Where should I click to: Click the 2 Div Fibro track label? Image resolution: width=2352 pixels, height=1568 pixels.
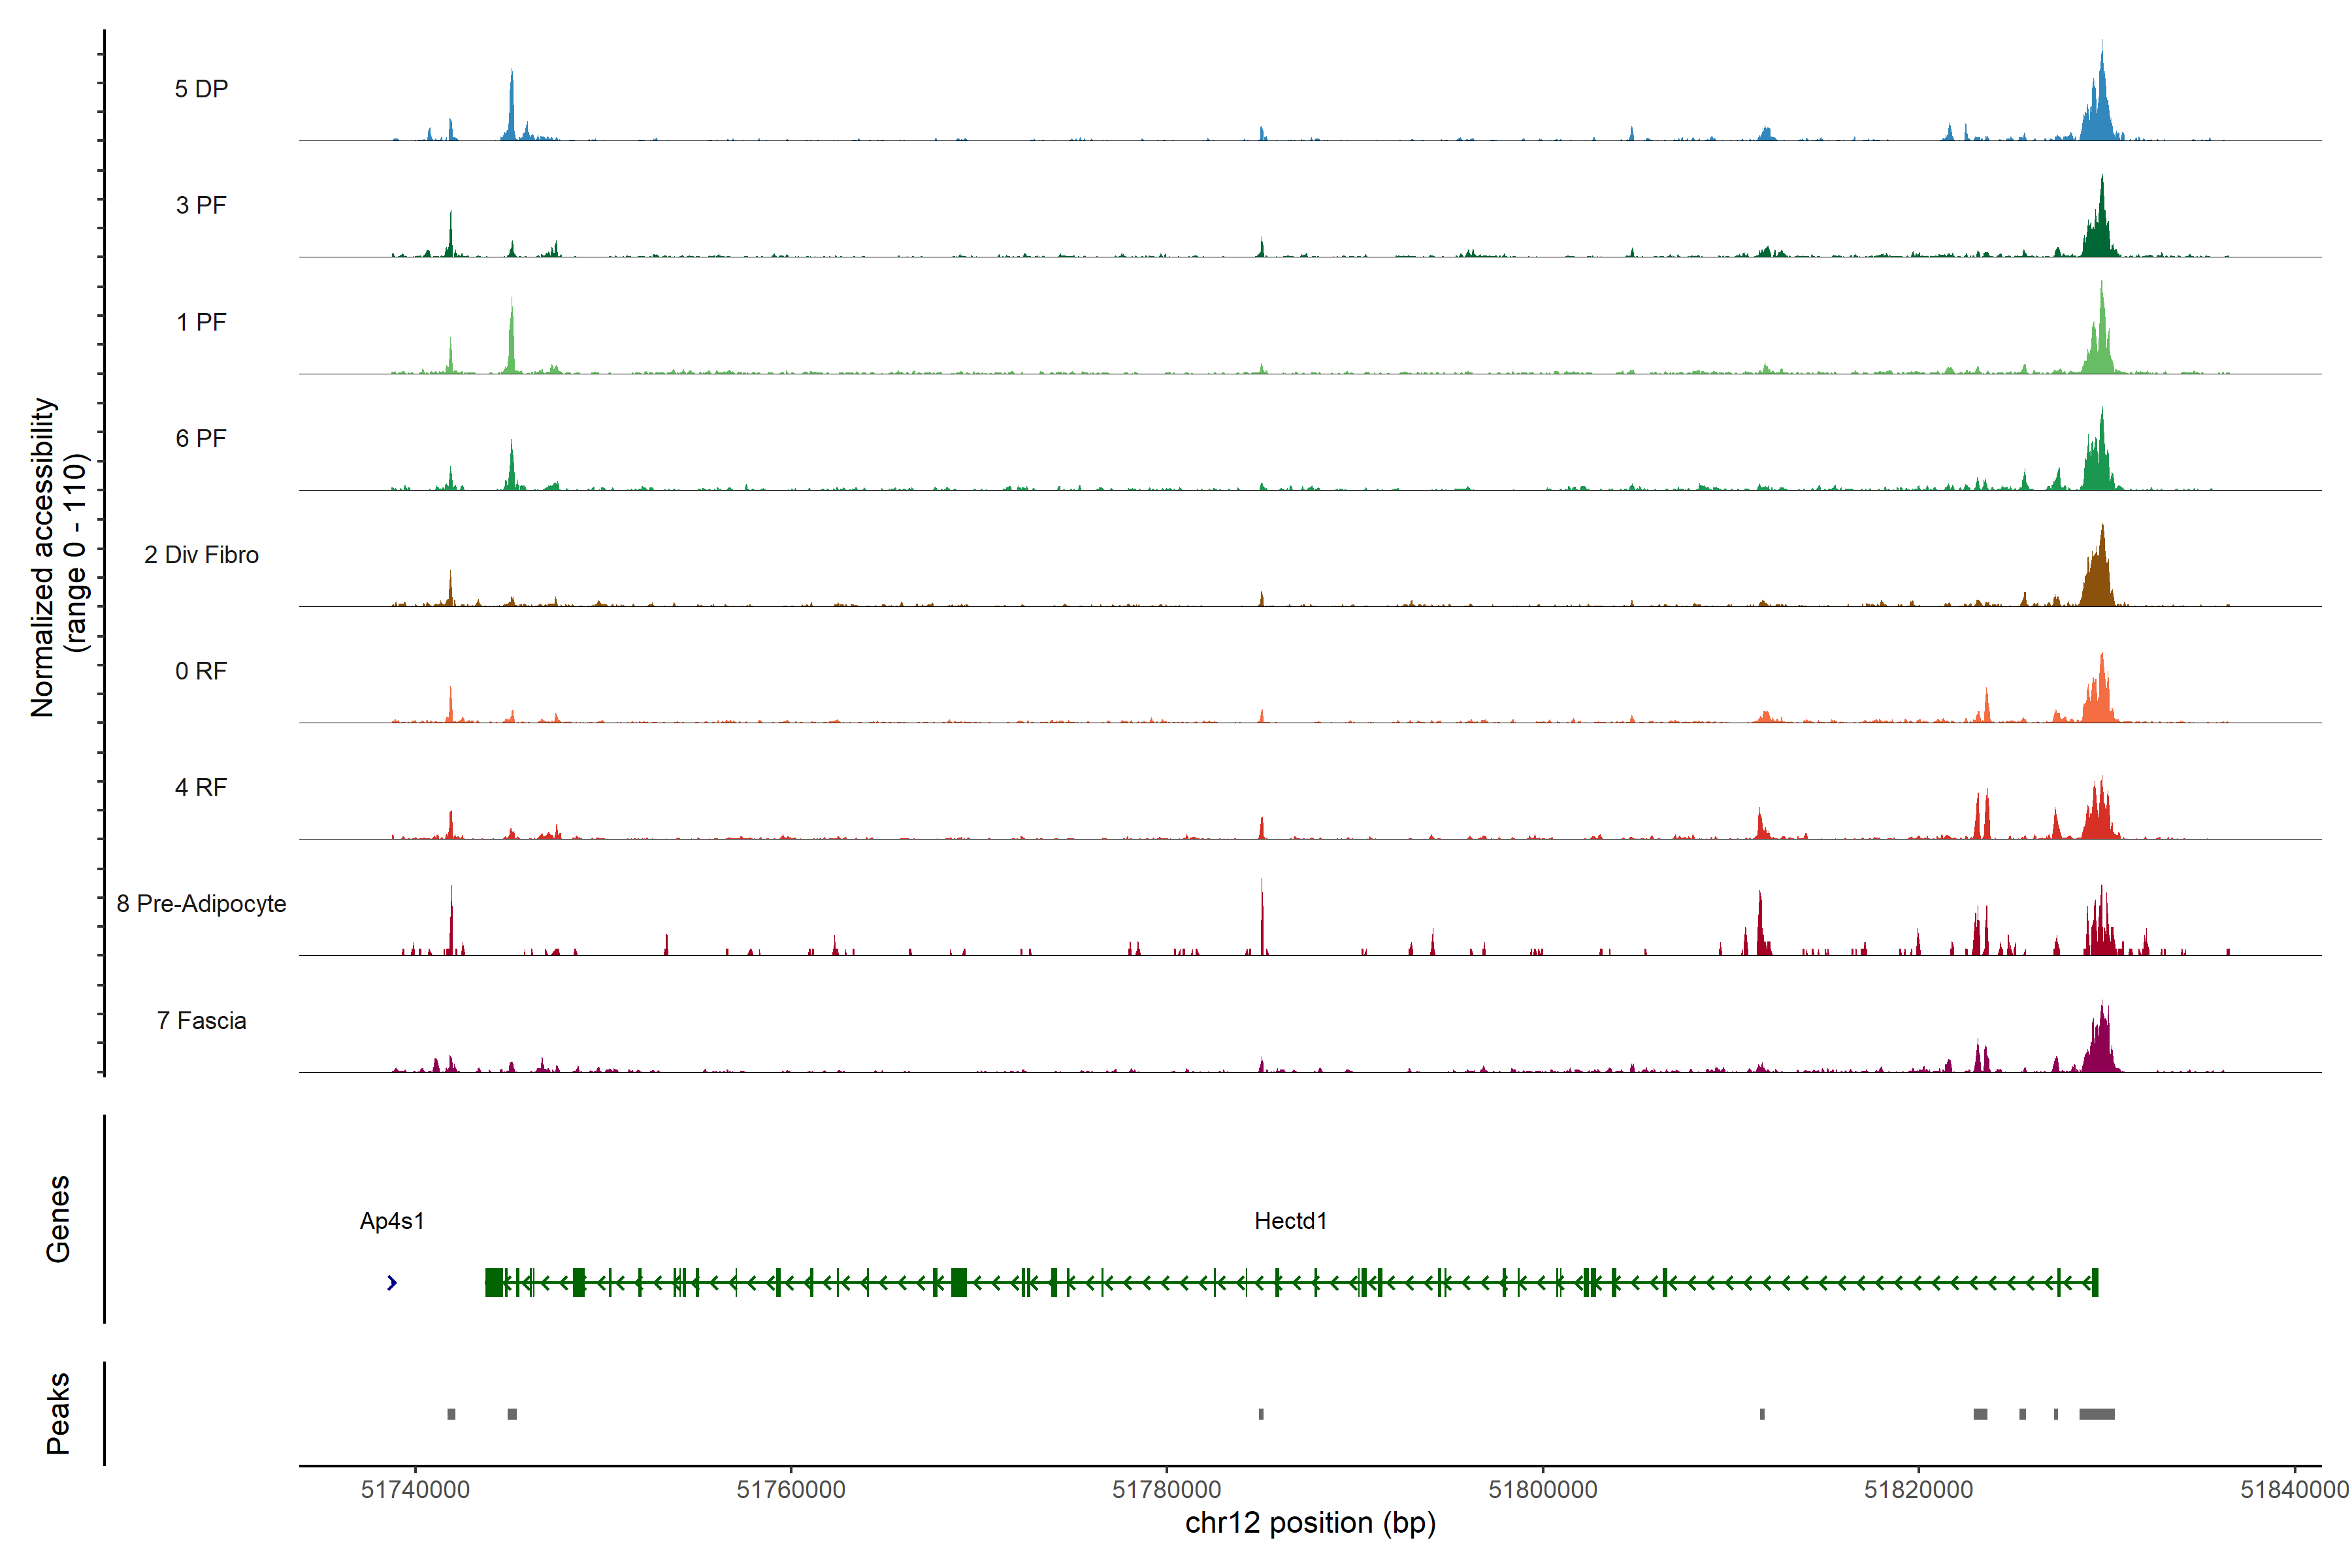pos(201,555)
